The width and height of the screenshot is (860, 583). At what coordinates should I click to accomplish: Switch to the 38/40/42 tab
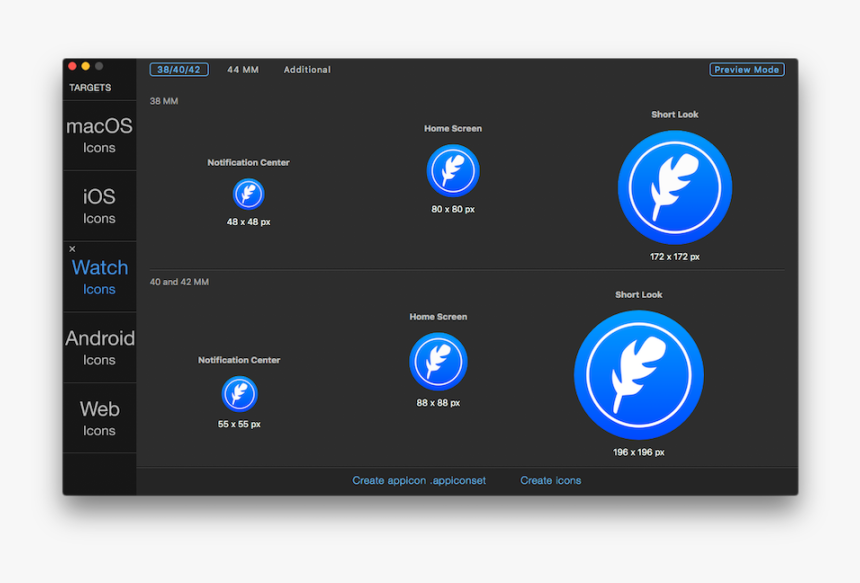click(179, 69)
